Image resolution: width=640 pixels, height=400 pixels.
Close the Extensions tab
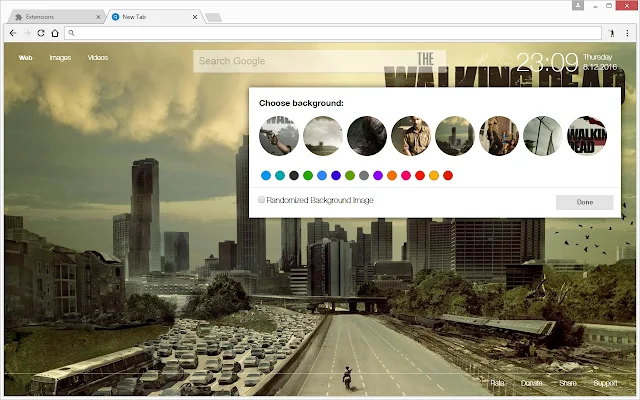point(98,17)
